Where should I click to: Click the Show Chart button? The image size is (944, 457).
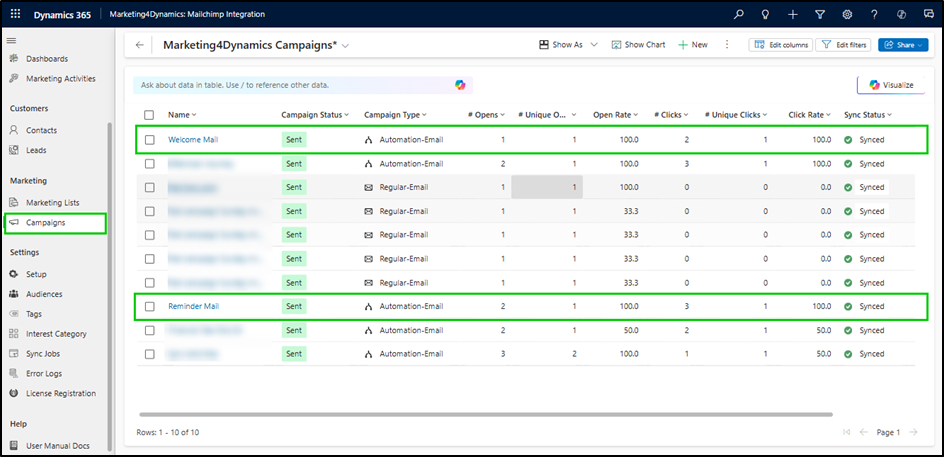(x=639, y=45)
